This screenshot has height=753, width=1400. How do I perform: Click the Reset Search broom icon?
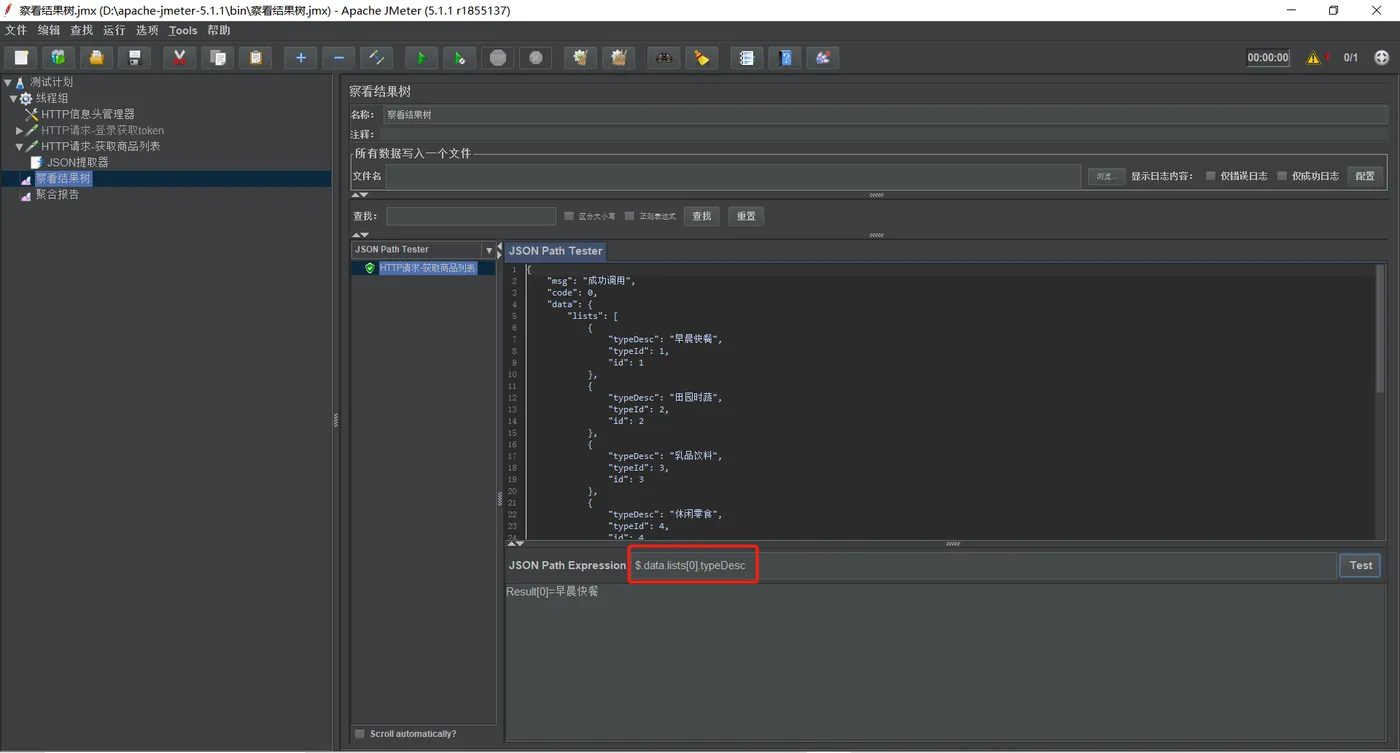(701, 58)
